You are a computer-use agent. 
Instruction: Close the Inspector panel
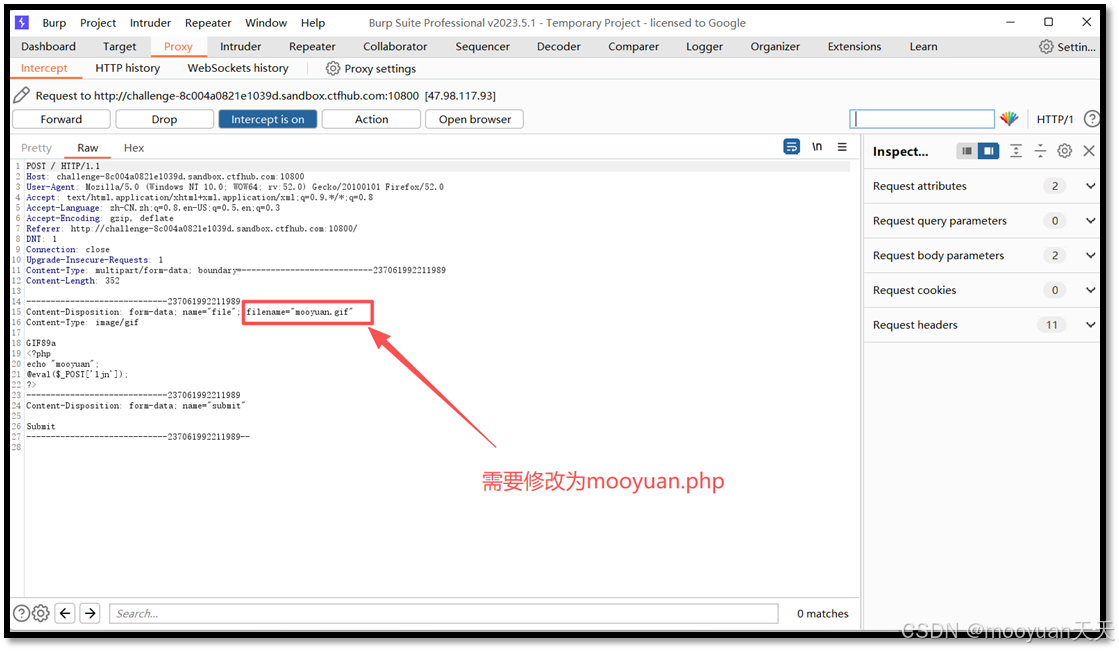point(1089,151)
